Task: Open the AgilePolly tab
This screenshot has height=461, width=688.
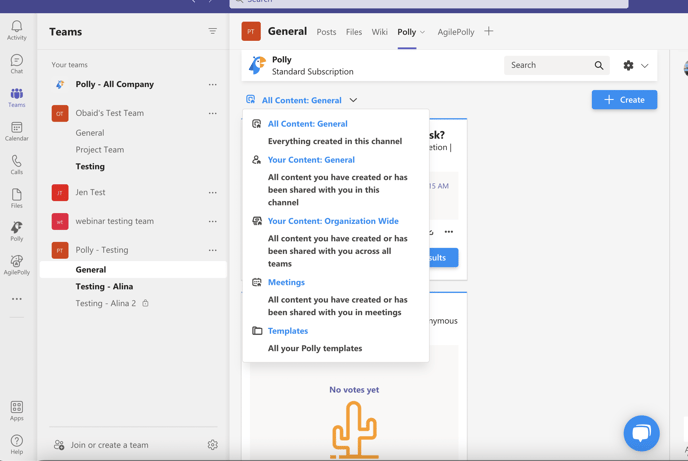Action: (x=456, y=32)
